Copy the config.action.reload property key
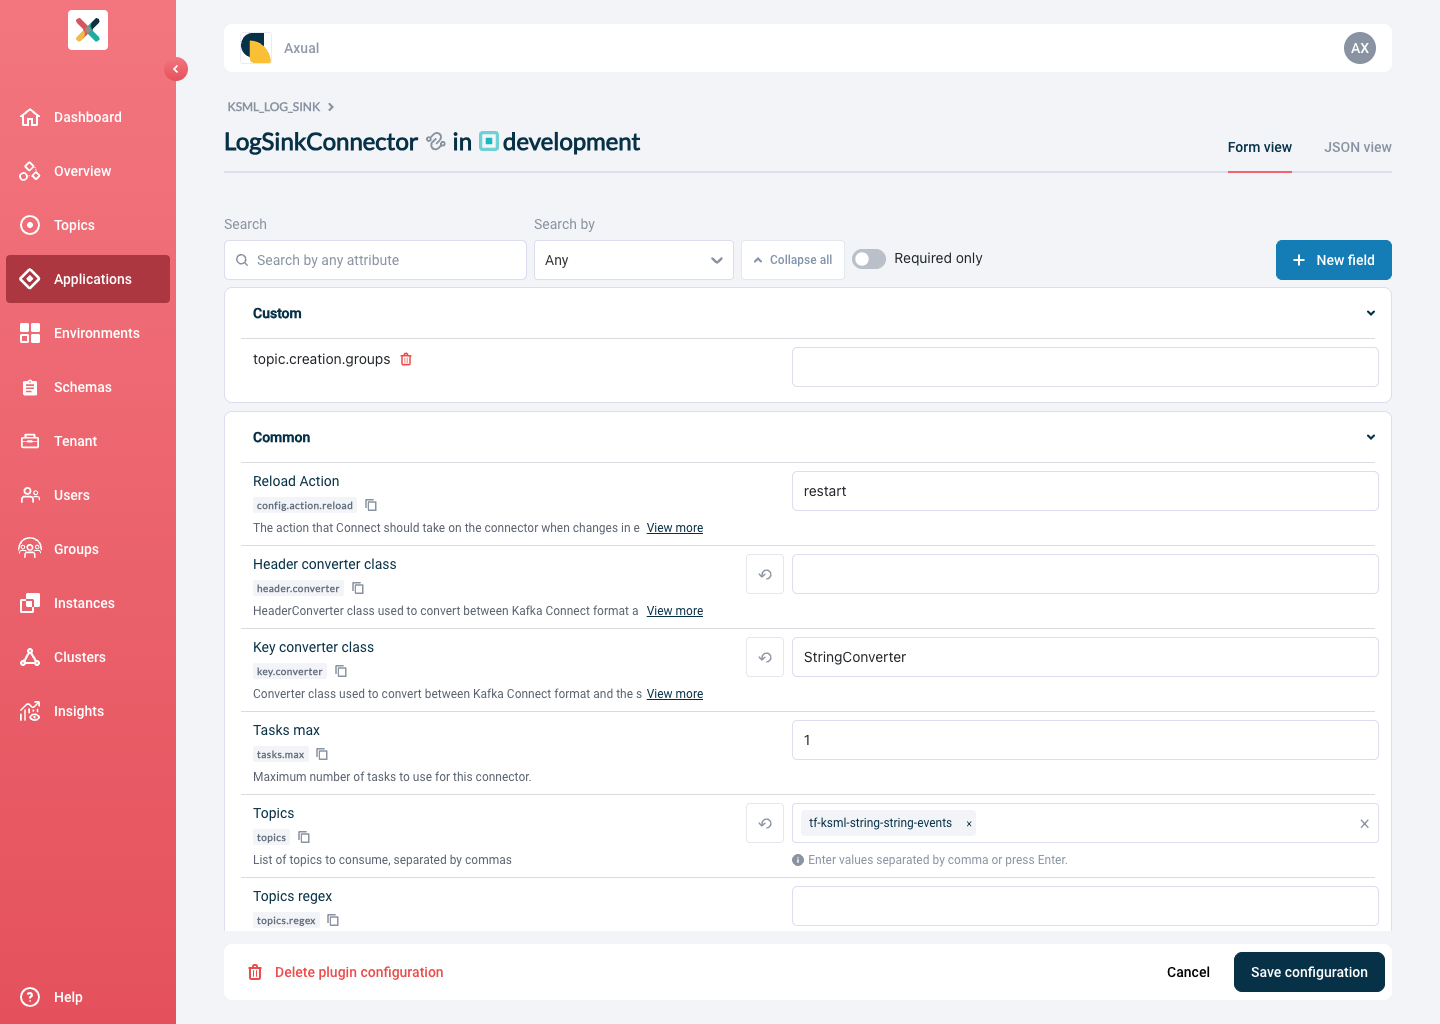The width and height of the screenshot is (1440, 1024). point(371,505)
